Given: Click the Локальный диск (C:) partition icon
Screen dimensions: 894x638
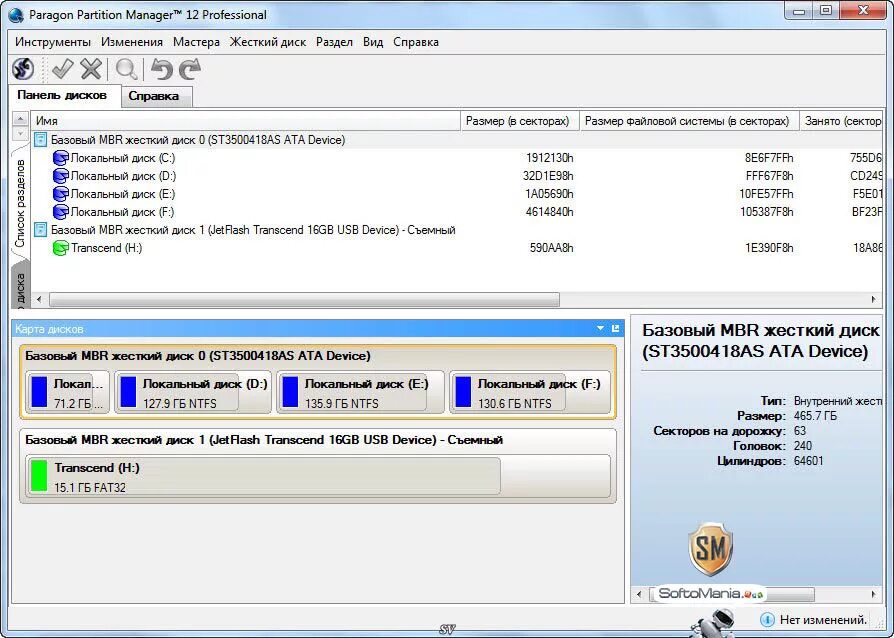Looking at the screenshot, I should pyautogui.click(x=60, y=158).
